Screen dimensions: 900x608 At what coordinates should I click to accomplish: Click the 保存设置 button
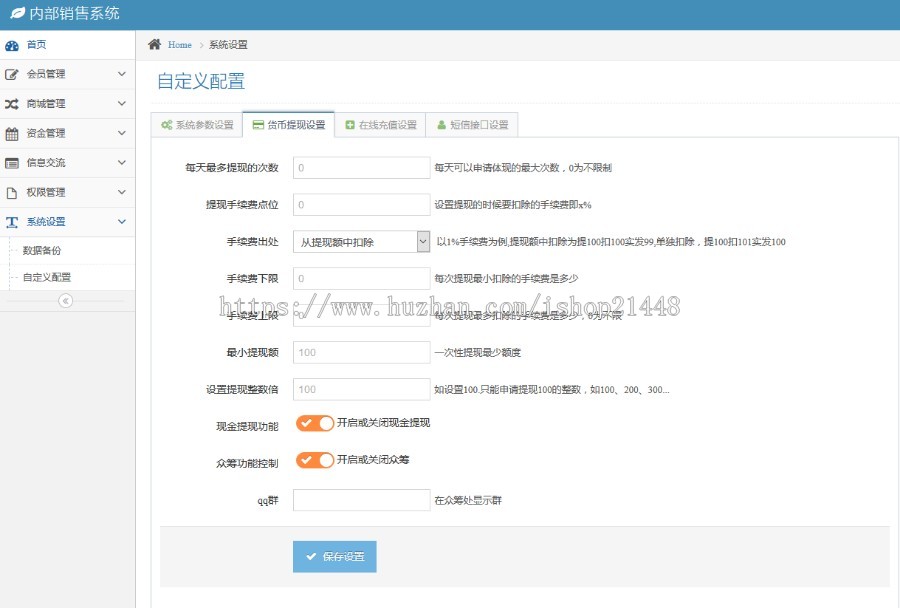(x=334, y=556)
